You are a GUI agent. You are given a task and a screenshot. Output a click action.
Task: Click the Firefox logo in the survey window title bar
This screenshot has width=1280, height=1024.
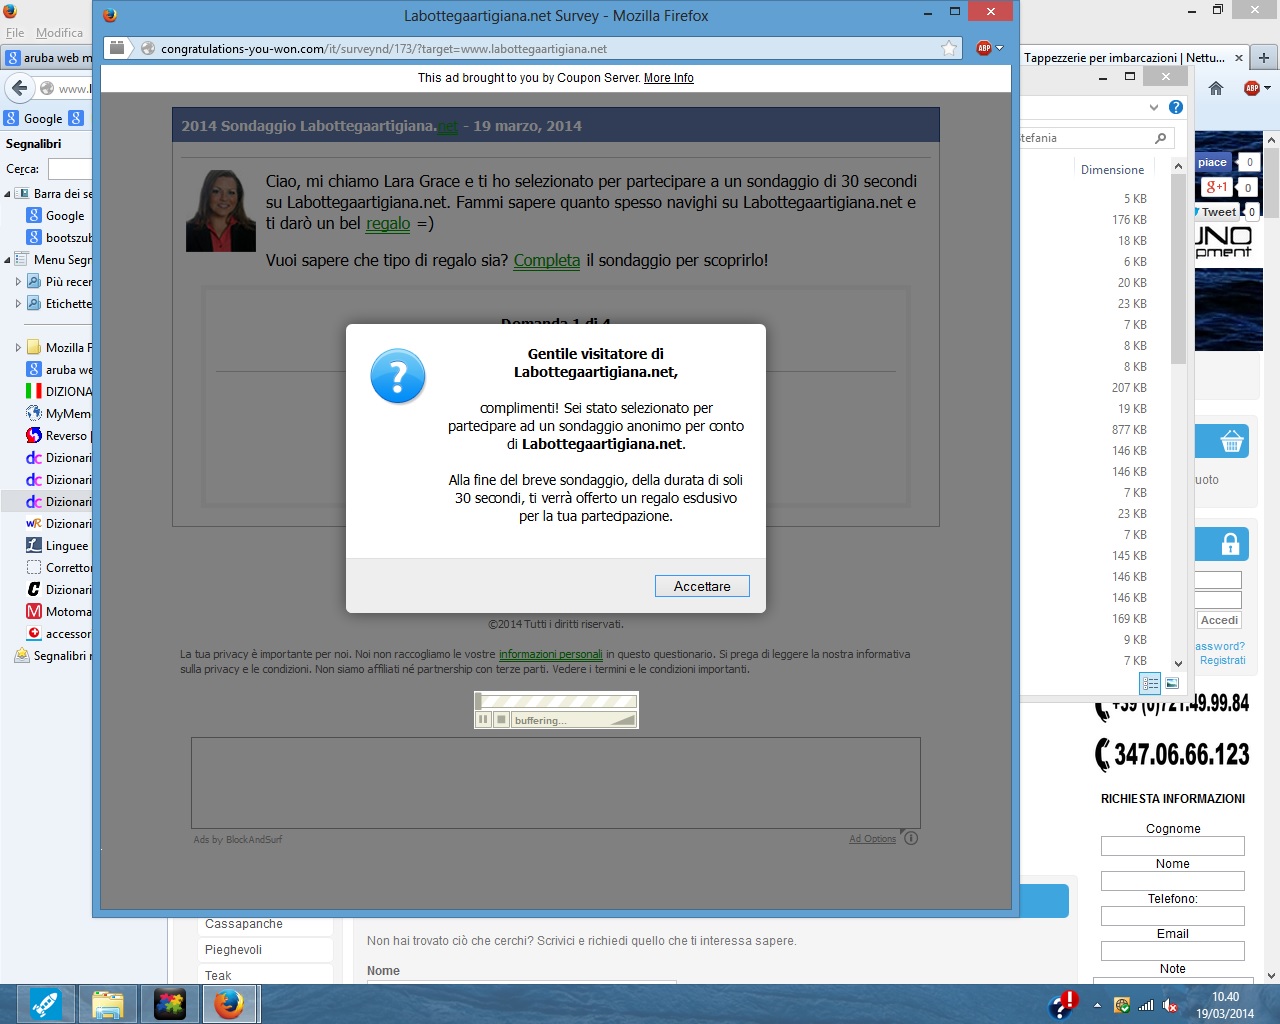pyautogui.click(x=110, y=15)
